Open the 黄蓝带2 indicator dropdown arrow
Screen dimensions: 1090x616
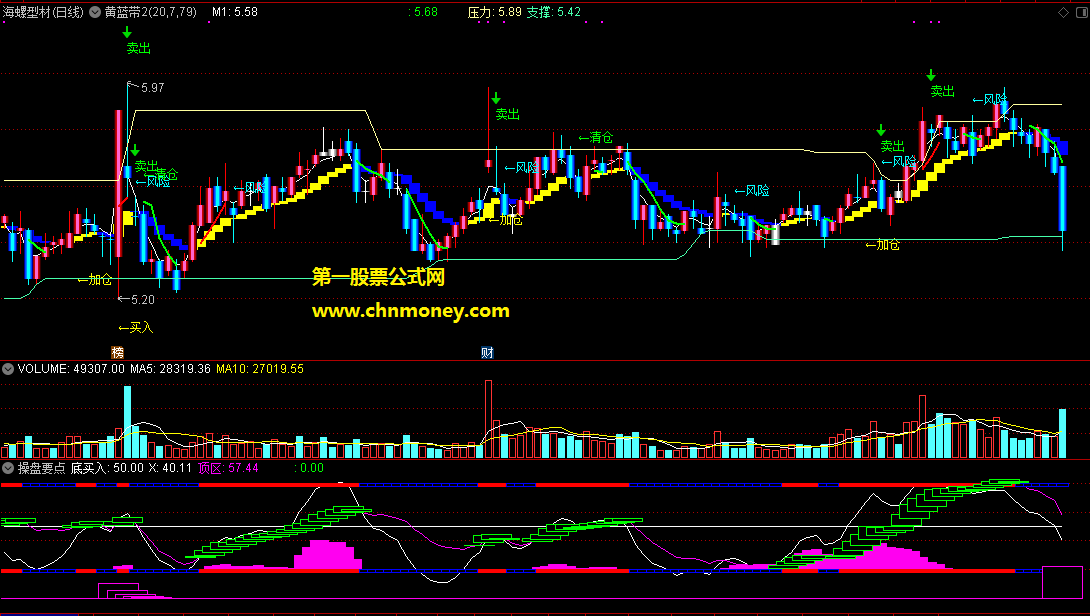click(95, 12)
